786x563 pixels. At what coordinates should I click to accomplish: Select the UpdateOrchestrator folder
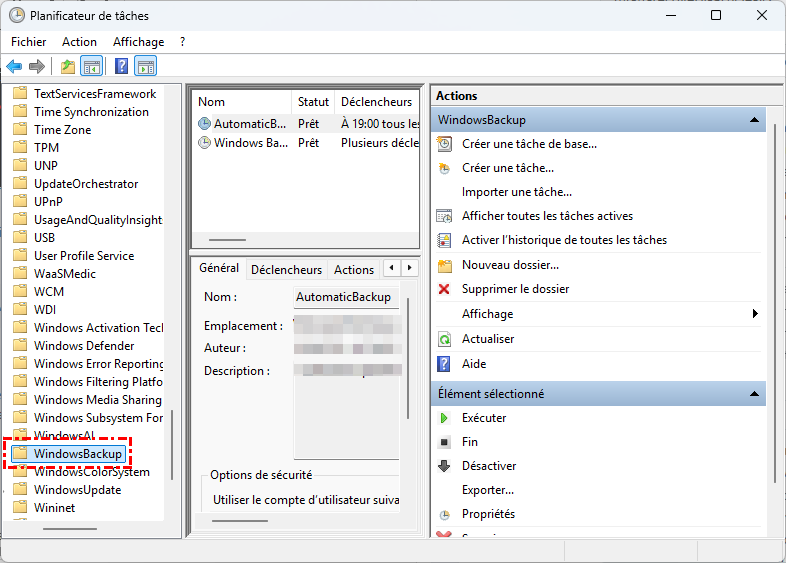(x=86, y=184)
